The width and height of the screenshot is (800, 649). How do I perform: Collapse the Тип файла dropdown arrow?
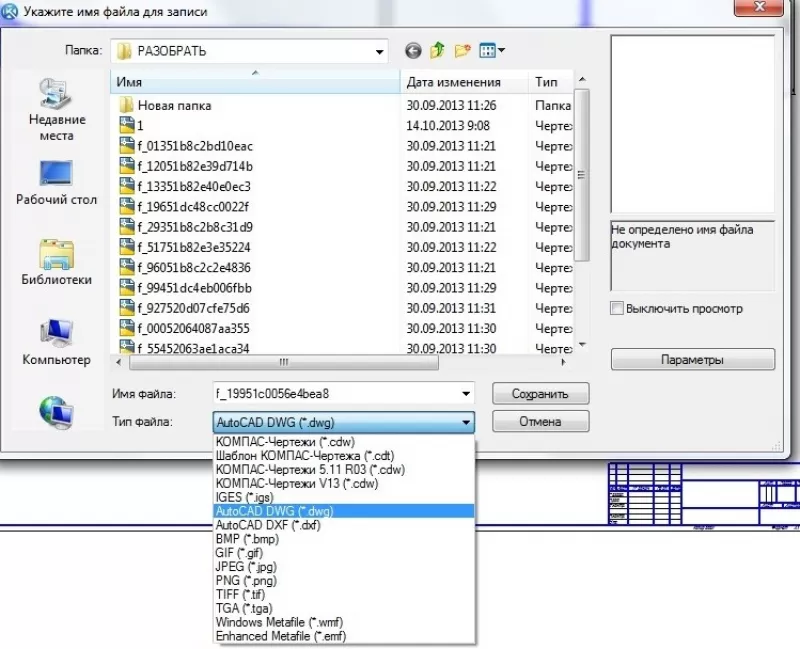(466, 422)
